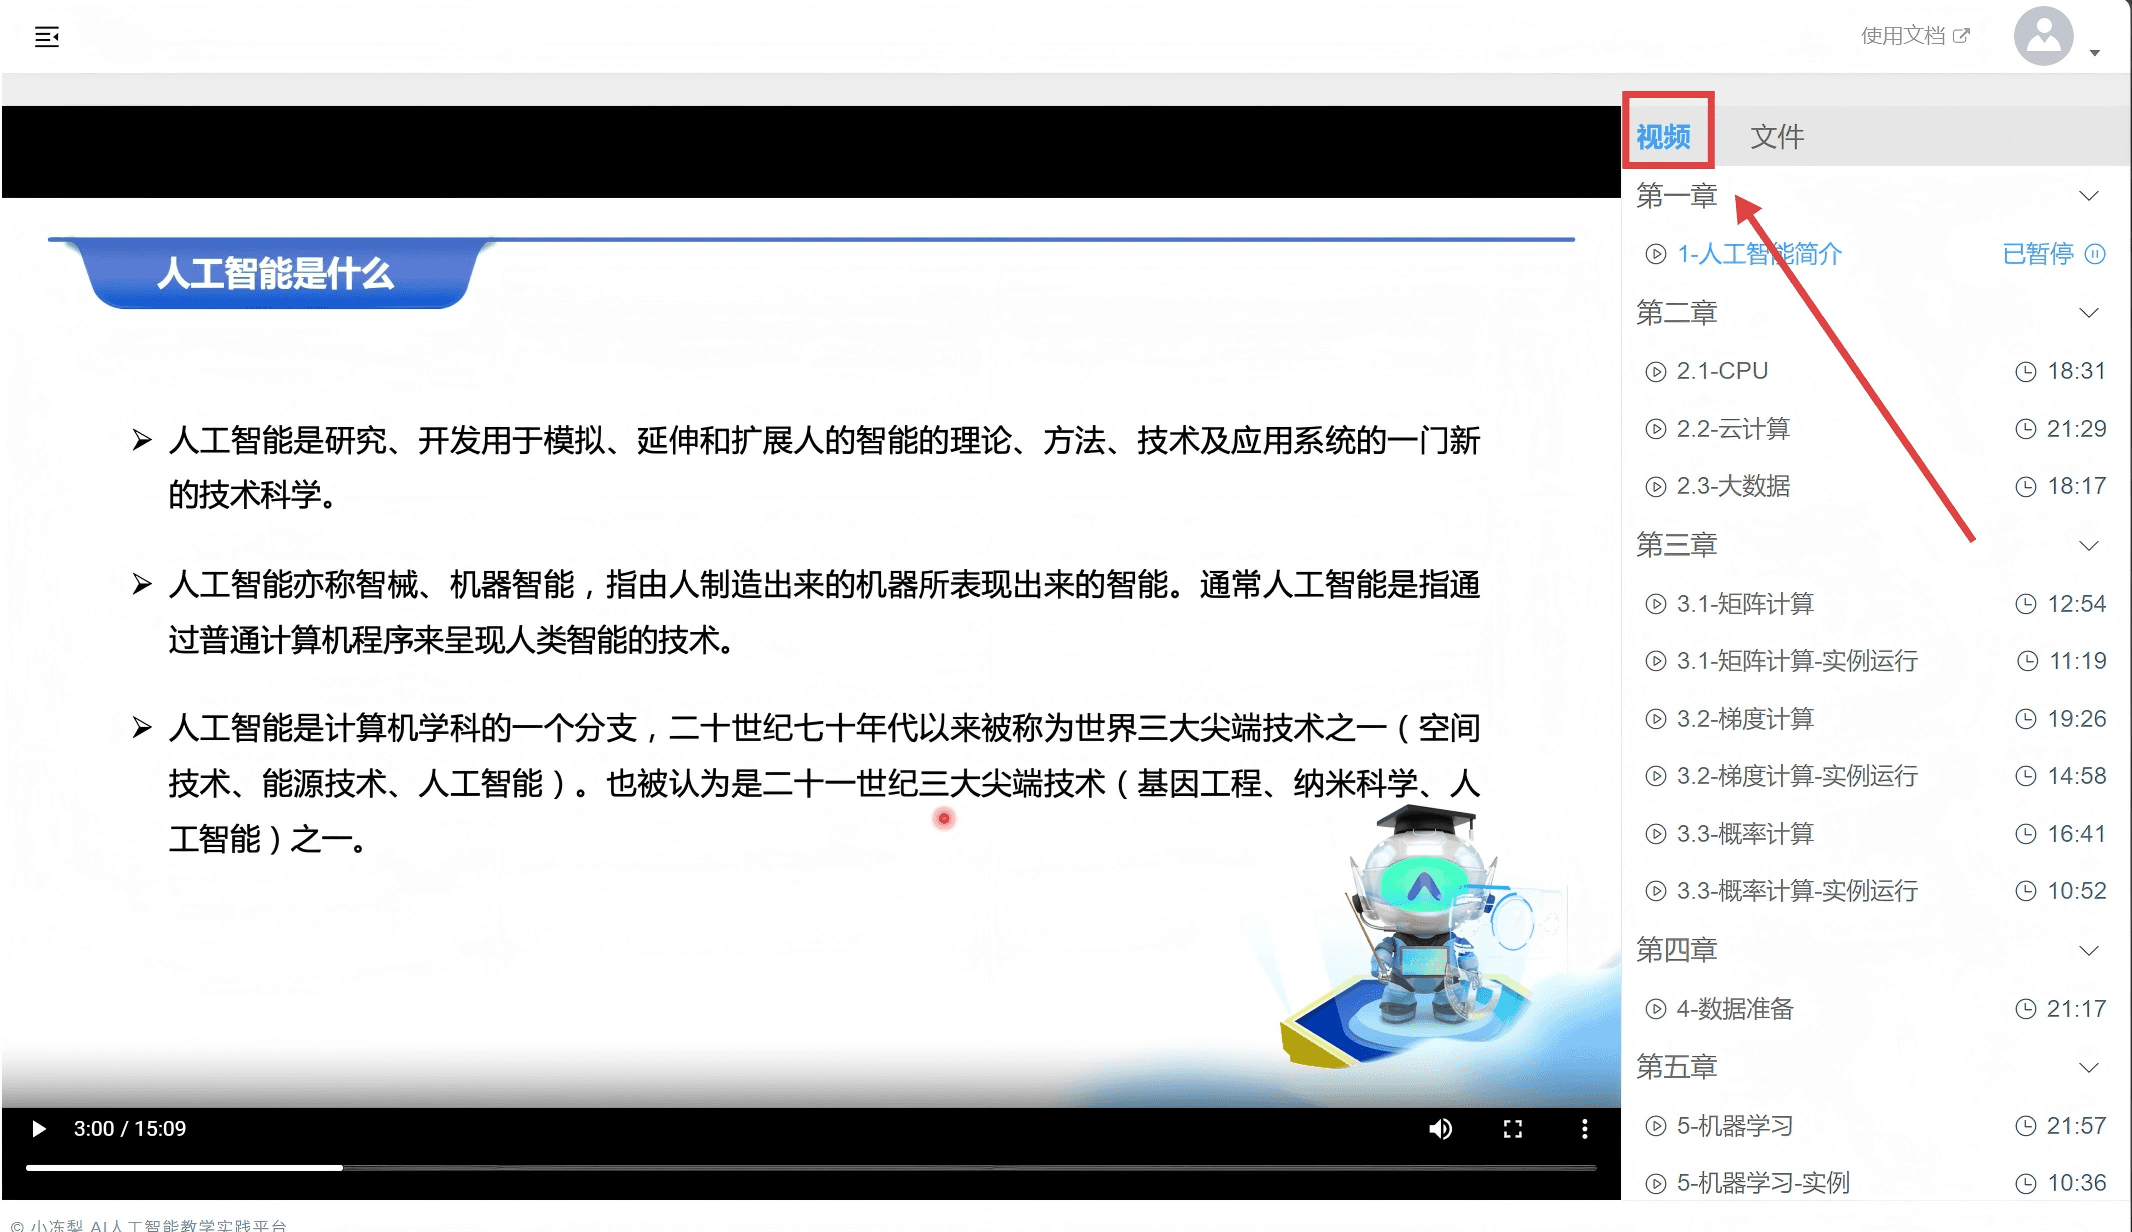Play icon next to 2.1-CPU video
This screenshot has width=2132, height=1232.
(1656, 372)
